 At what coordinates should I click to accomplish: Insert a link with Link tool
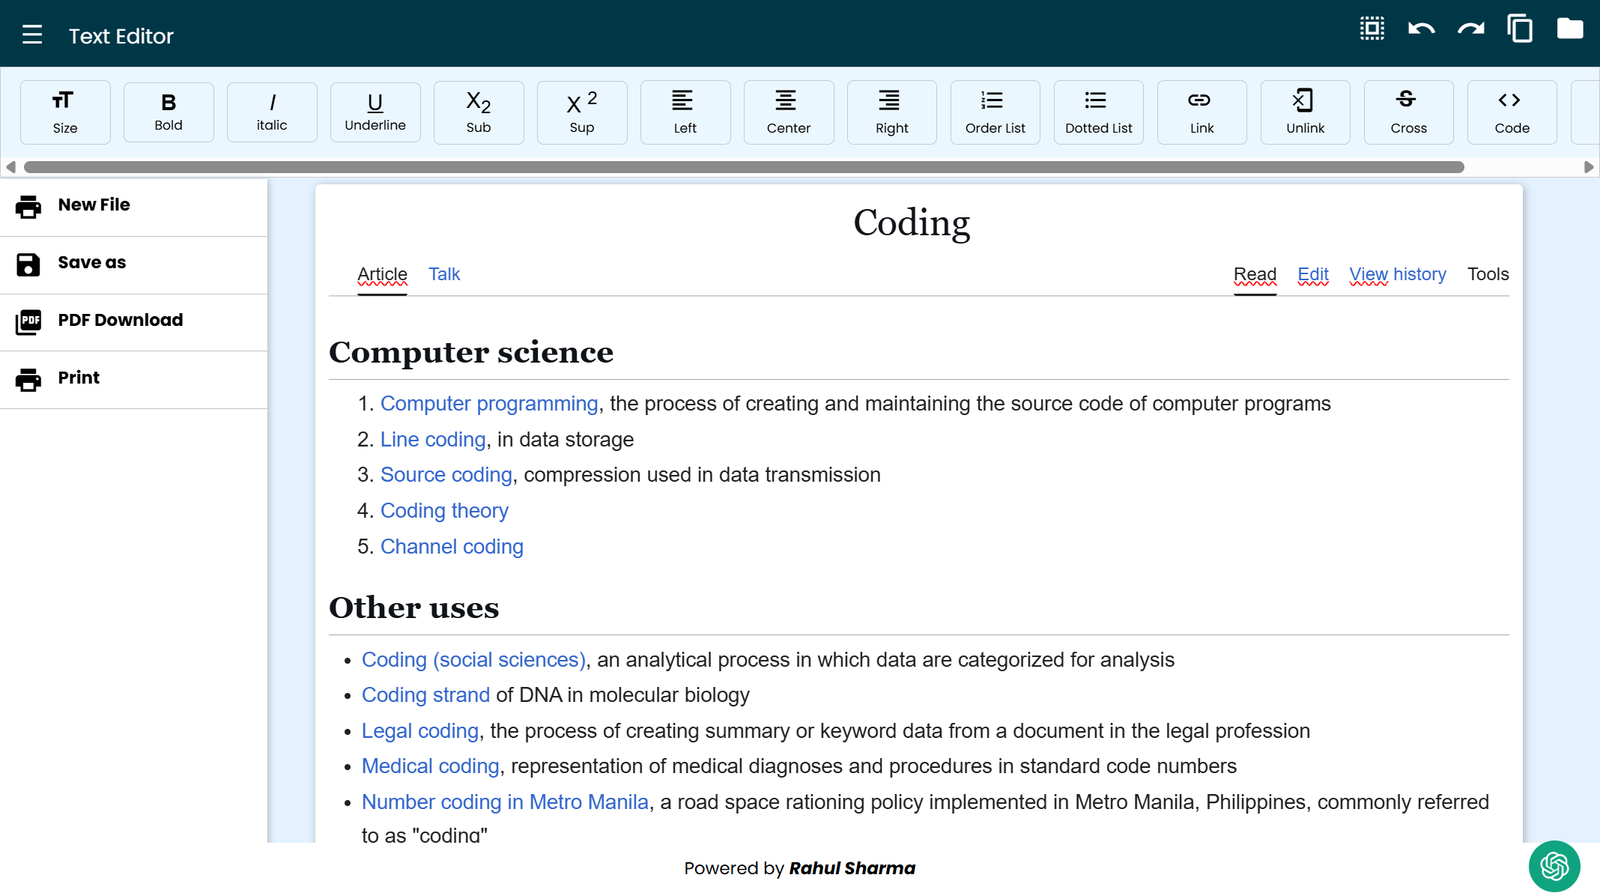click(x=1201, y=112)
